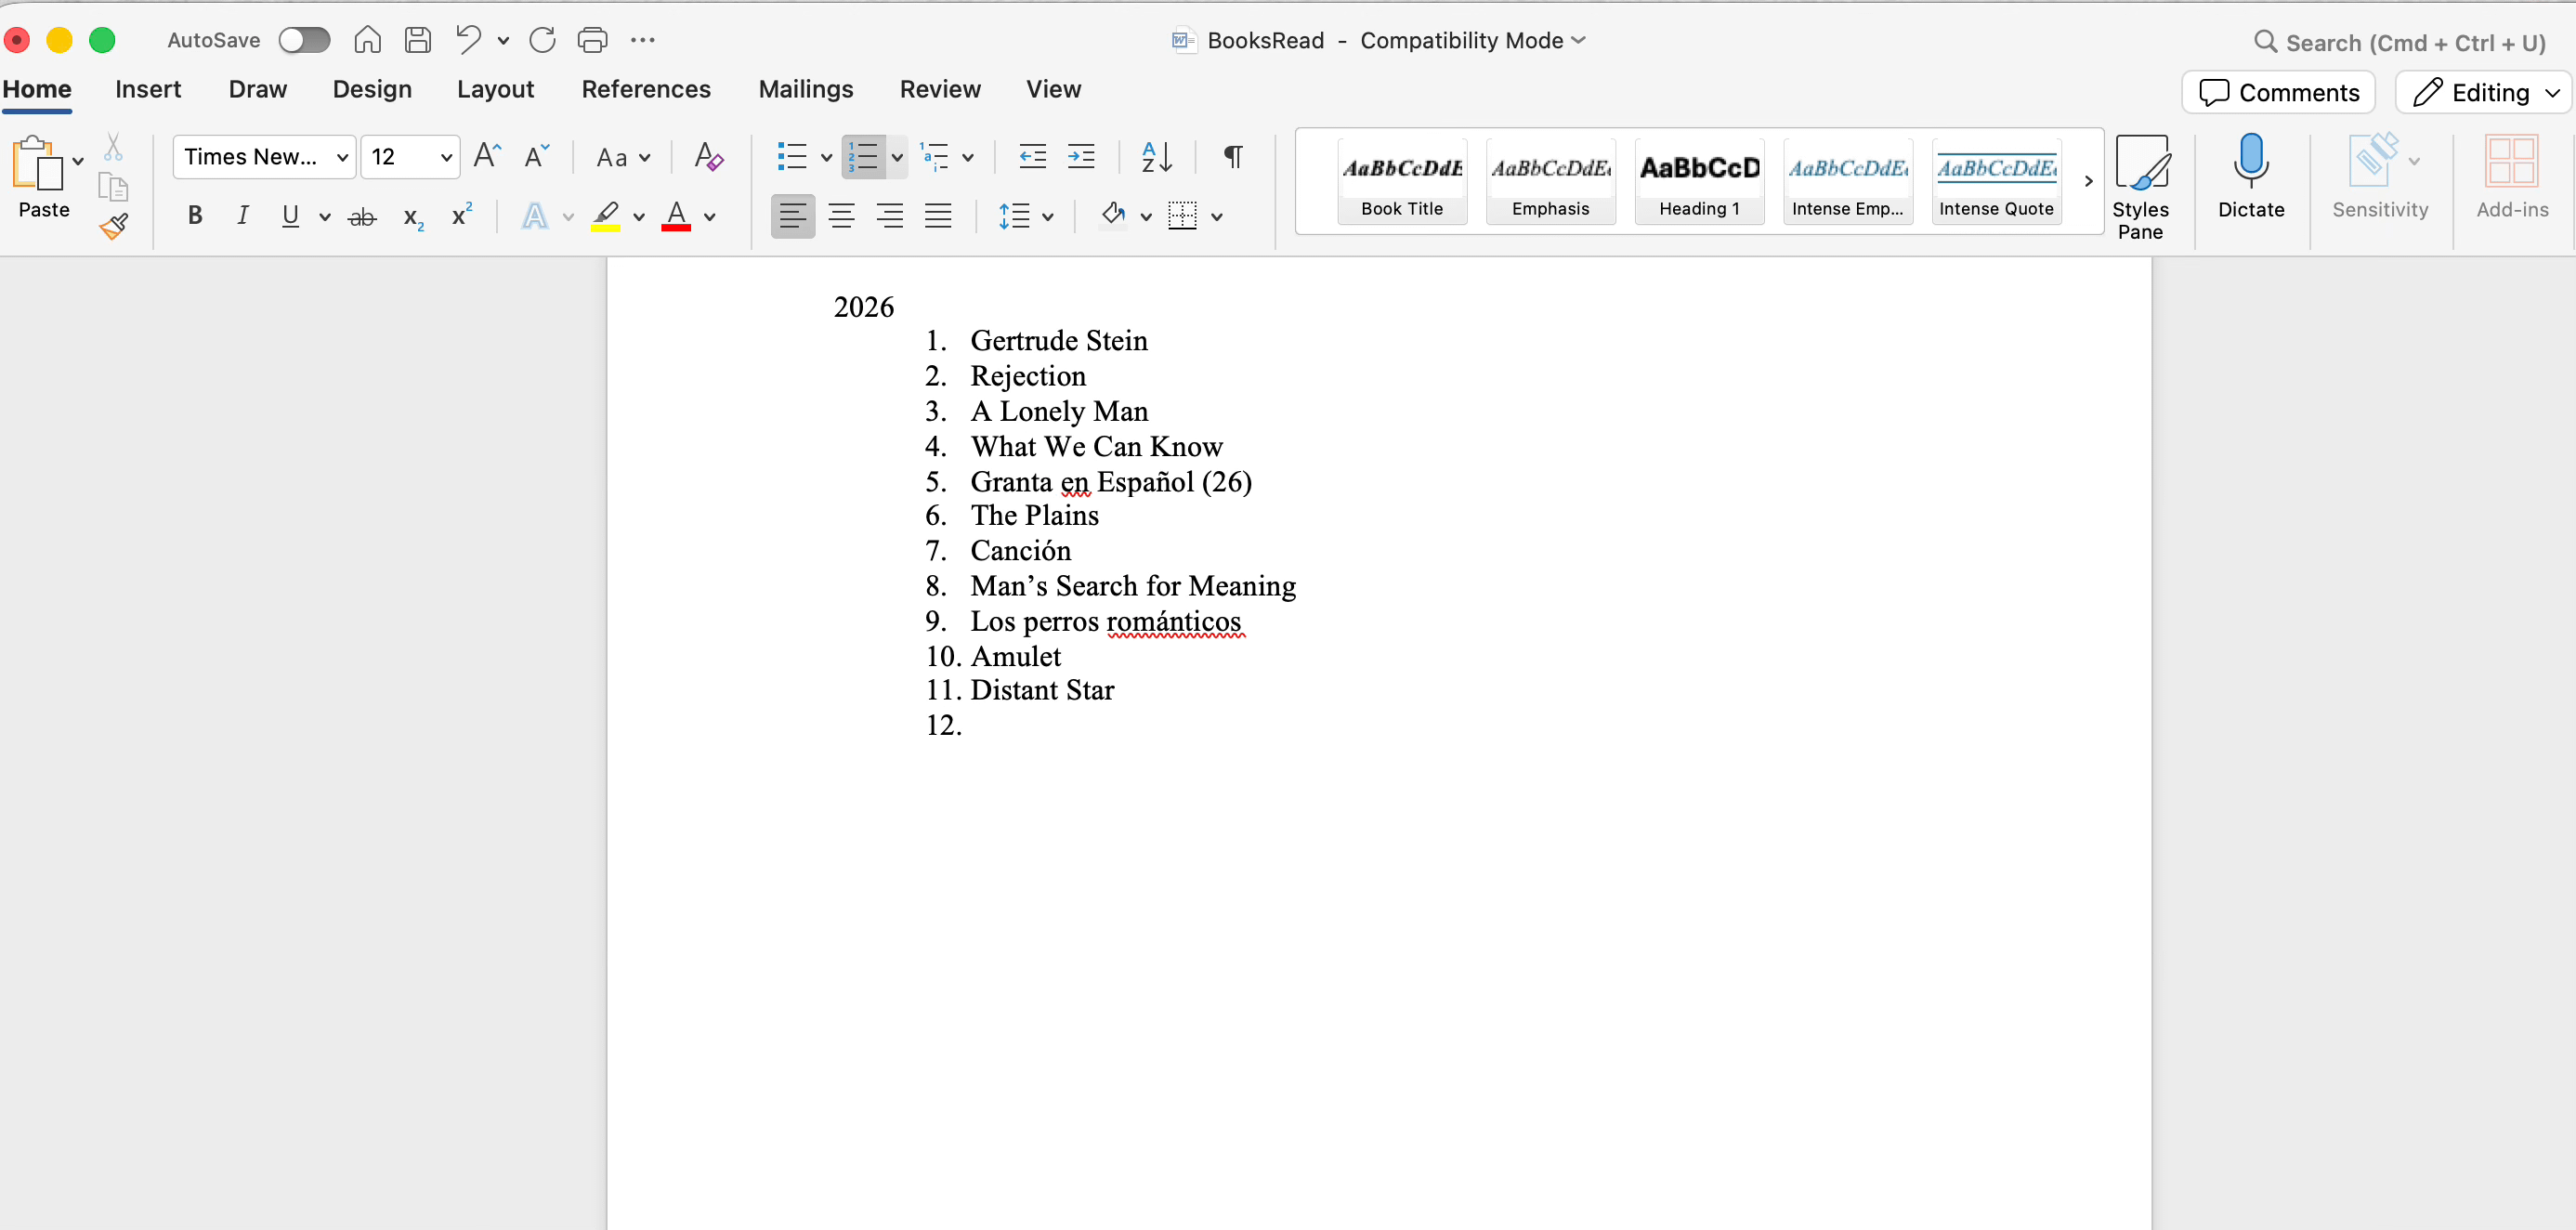Toggle numbered list formatting
Viewport: 2576px width, 1230px height.
pos(863,157)
